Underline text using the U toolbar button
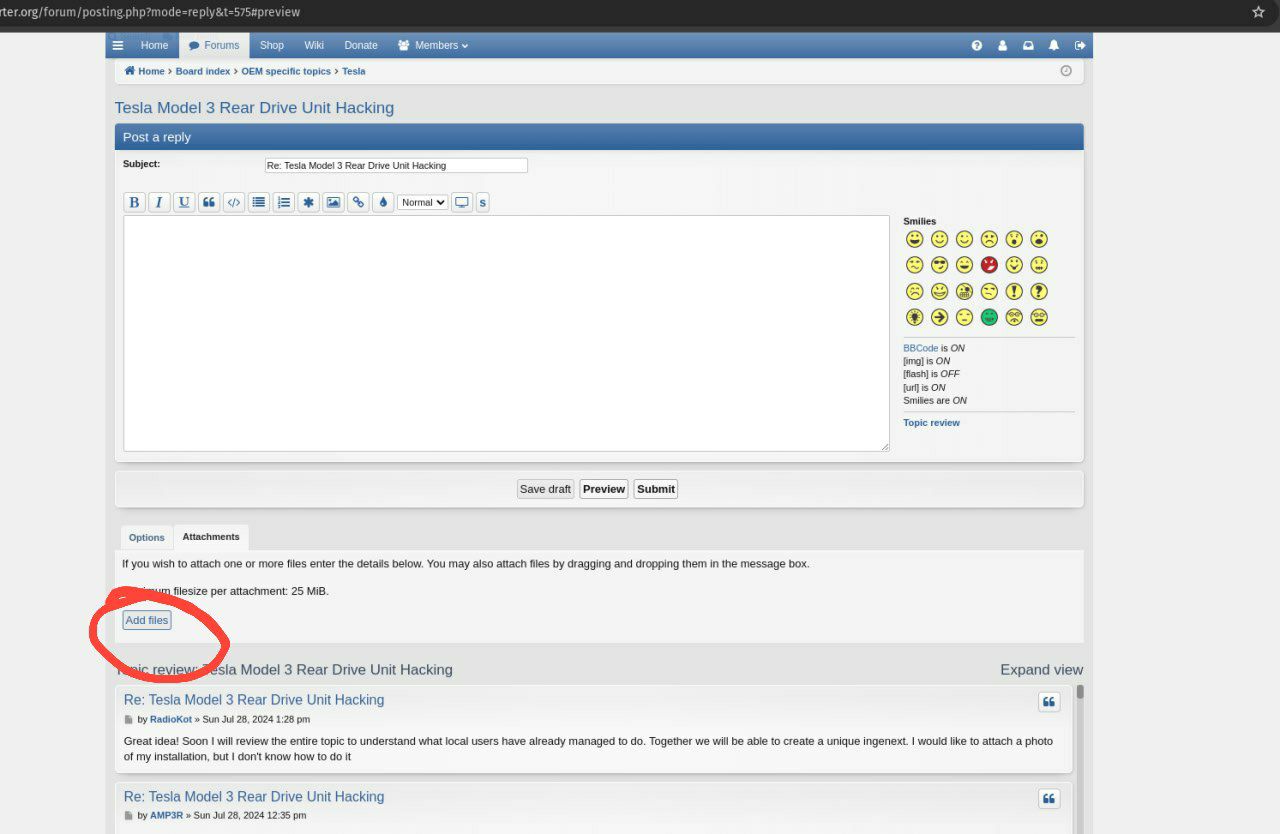Screen dimensions: 1280x834 184,202
